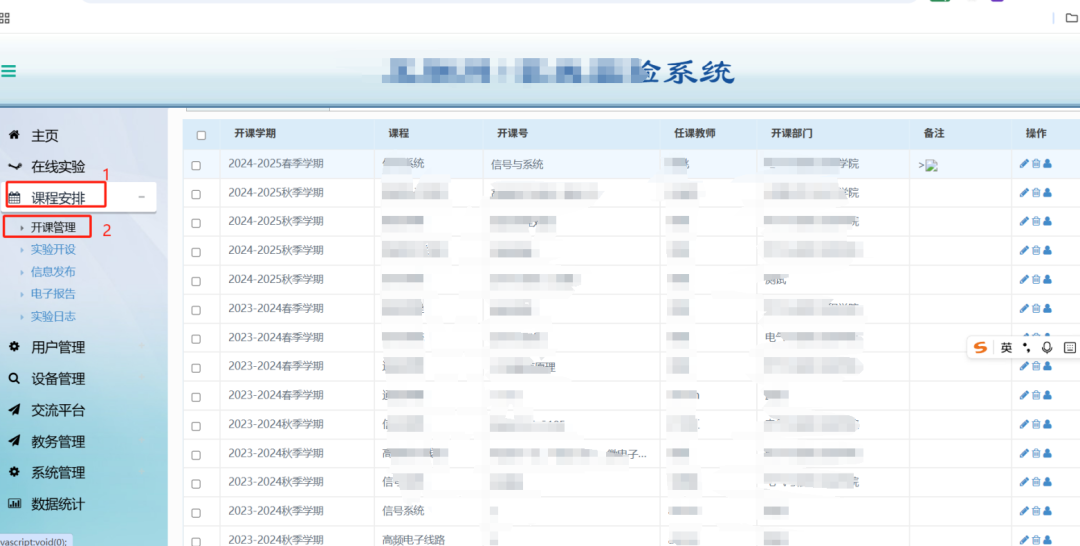This screenshot has height=546, width=1080.
Task: Check the first 2023-2024秋季学期 row checkbox
Action: [x=196, y=426]
